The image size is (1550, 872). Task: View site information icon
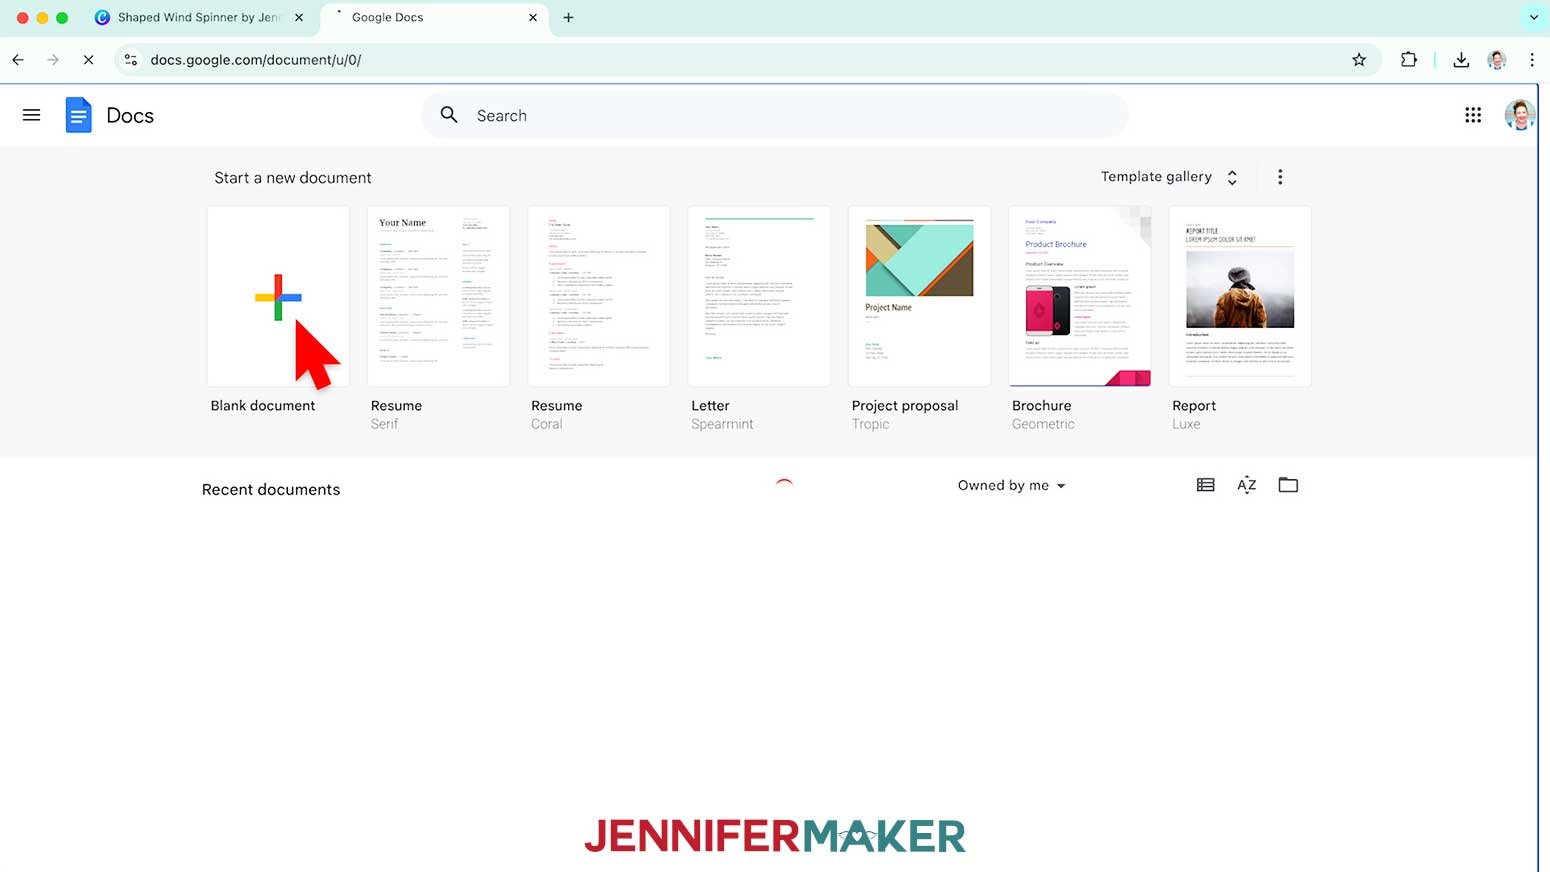[x=131, y=60]
